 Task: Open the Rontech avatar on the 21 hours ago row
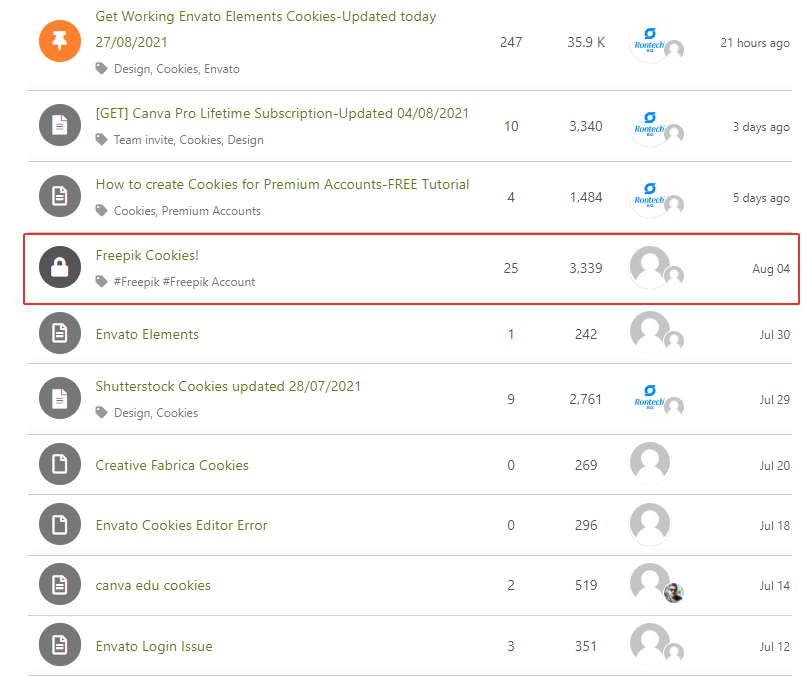tap(650, 41)
